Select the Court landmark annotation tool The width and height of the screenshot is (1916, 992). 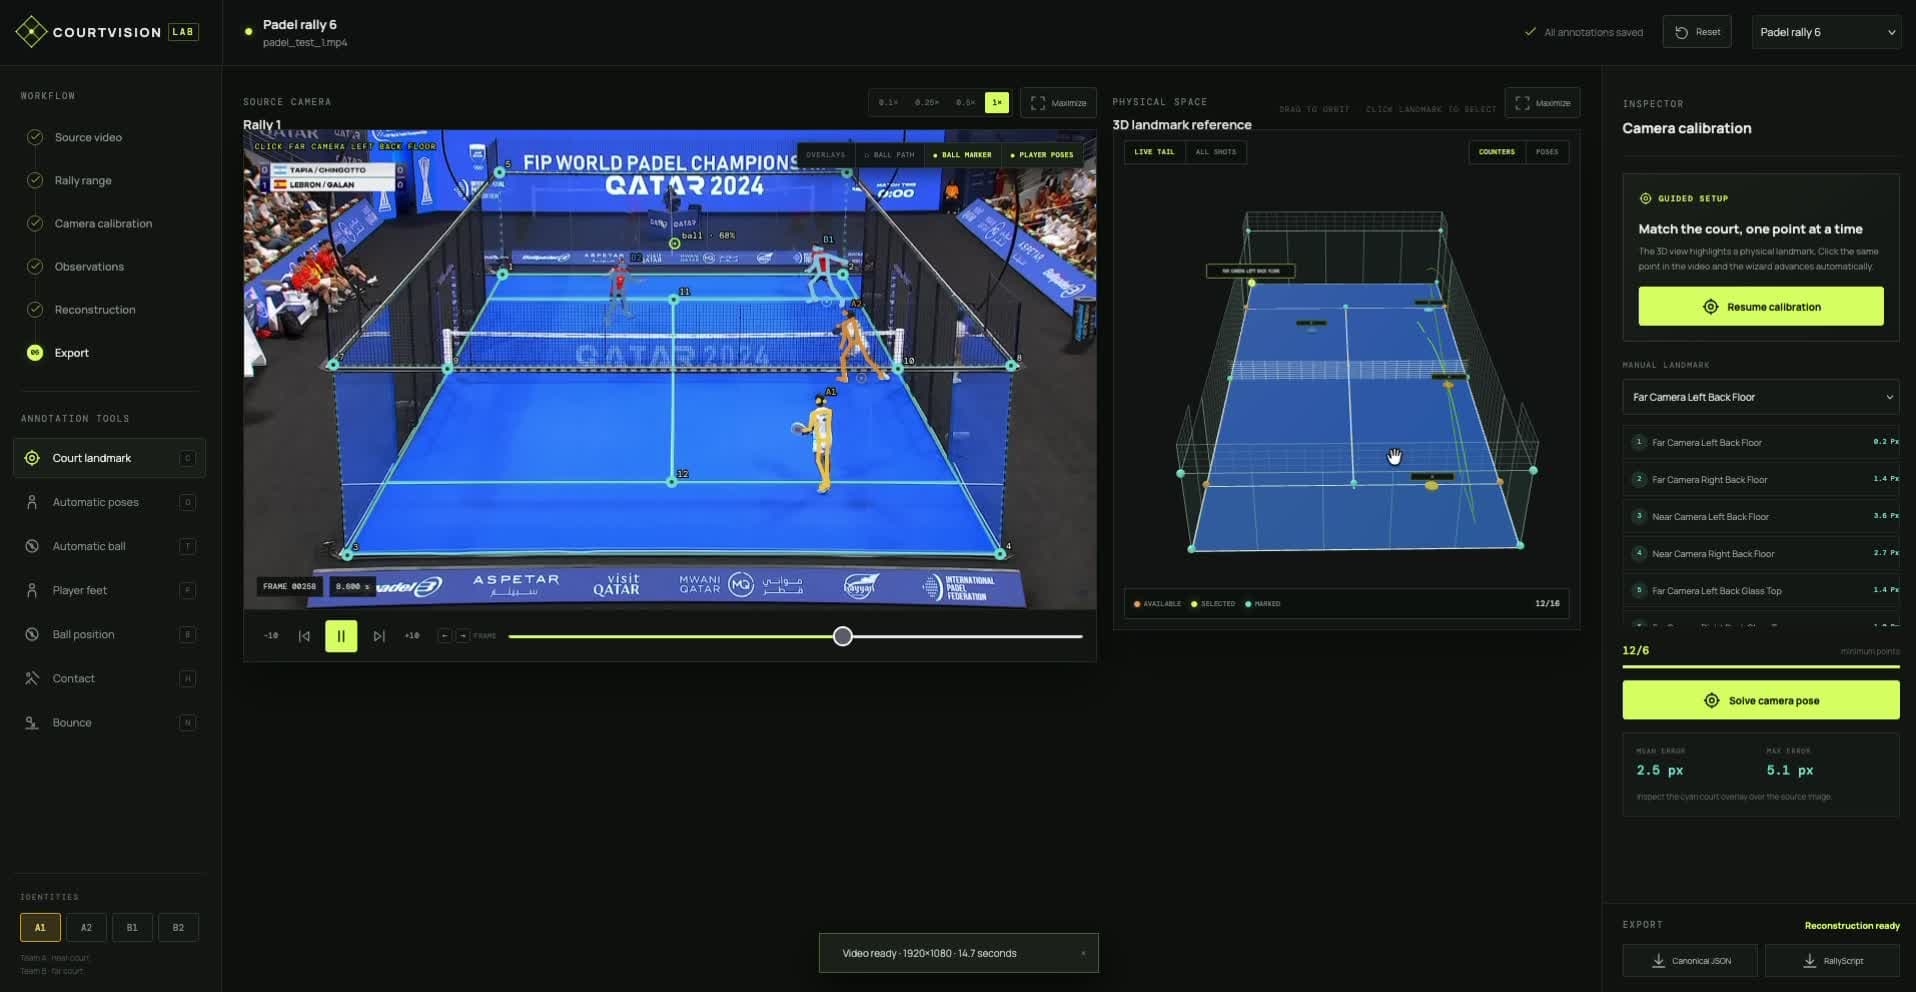point(109,458)
